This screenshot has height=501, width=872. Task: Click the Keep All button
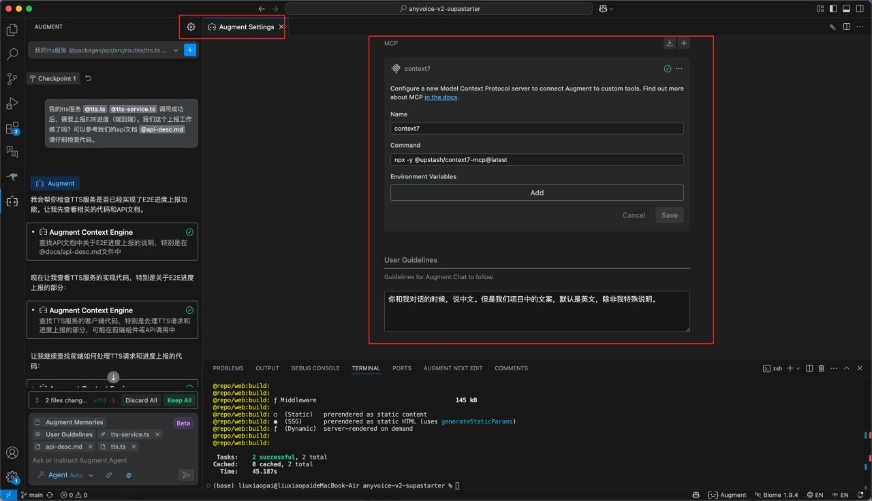(x=179, y=400)
